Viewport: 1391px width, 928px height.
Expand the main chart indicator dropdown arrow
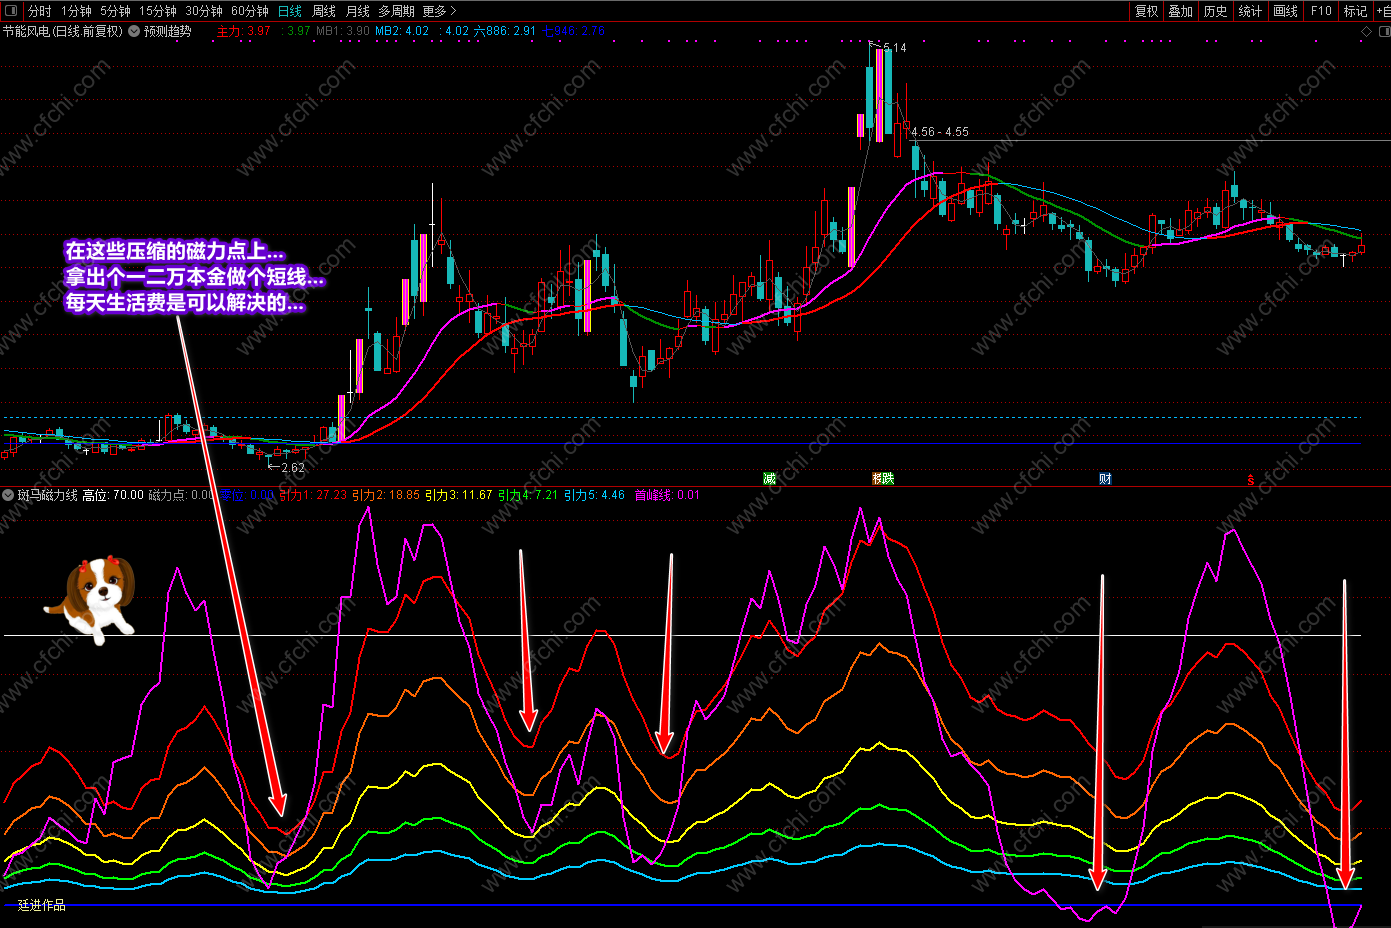[134, 31]
